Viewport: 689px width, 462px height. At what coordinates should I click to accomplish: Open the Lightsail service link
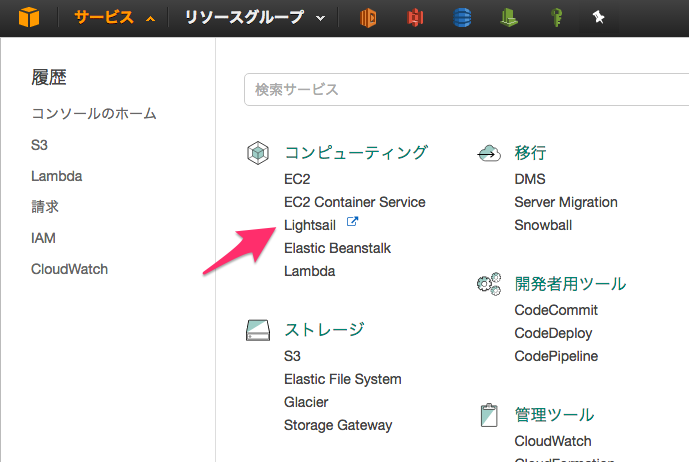pyautogui.click(x=311, y=225)
